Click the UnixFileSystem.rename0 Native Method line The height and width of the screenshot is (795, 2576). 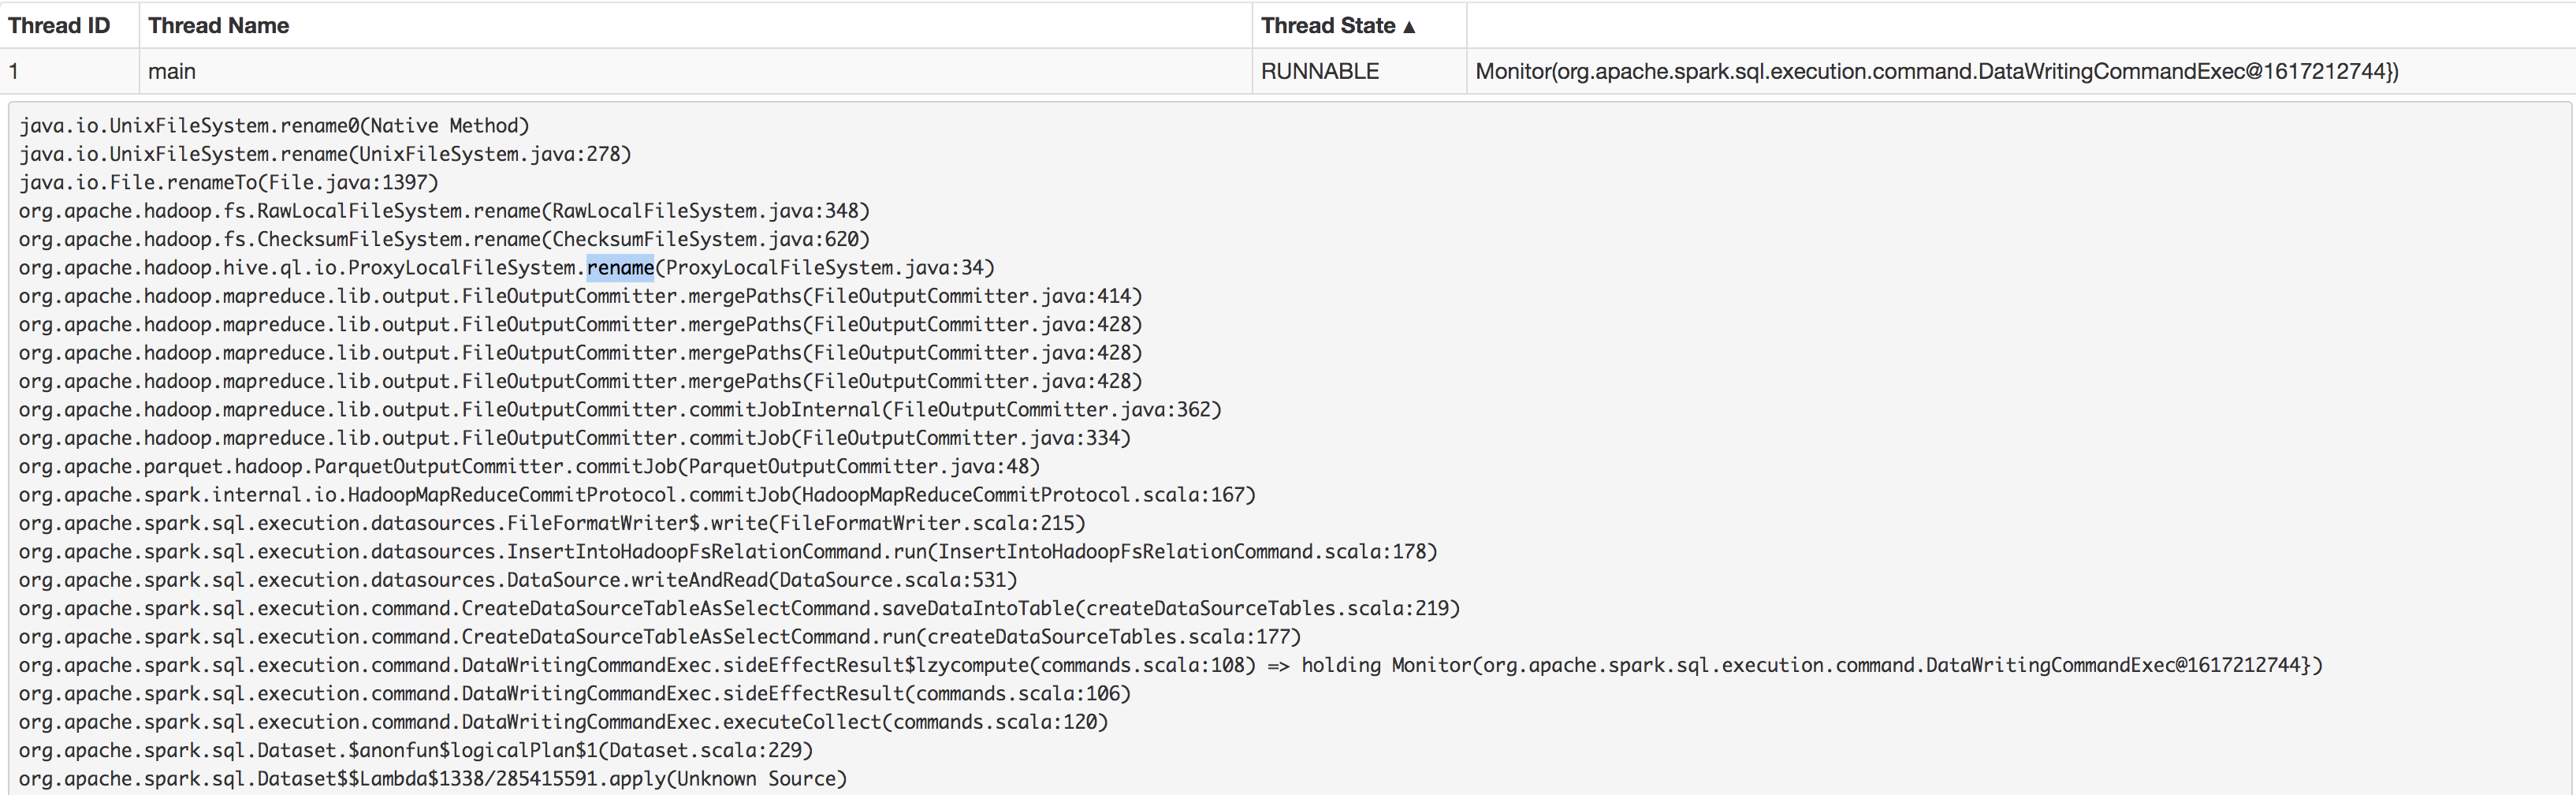pos(274,126)
